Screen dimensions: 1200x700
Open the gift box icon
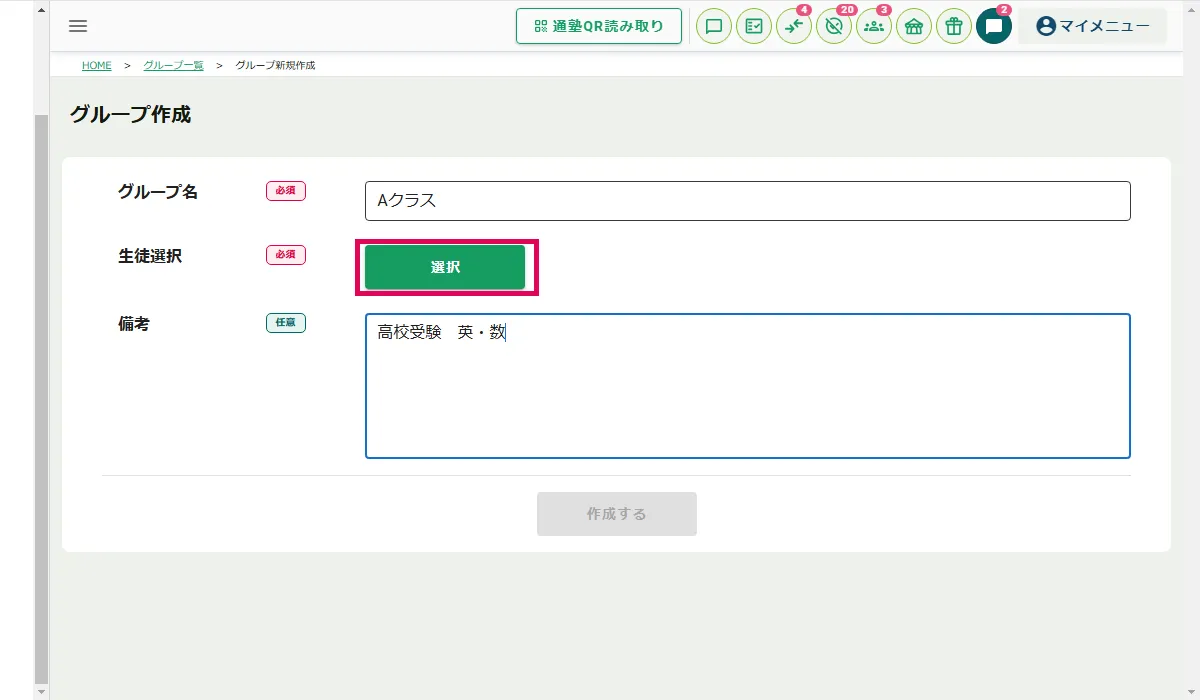954,27
